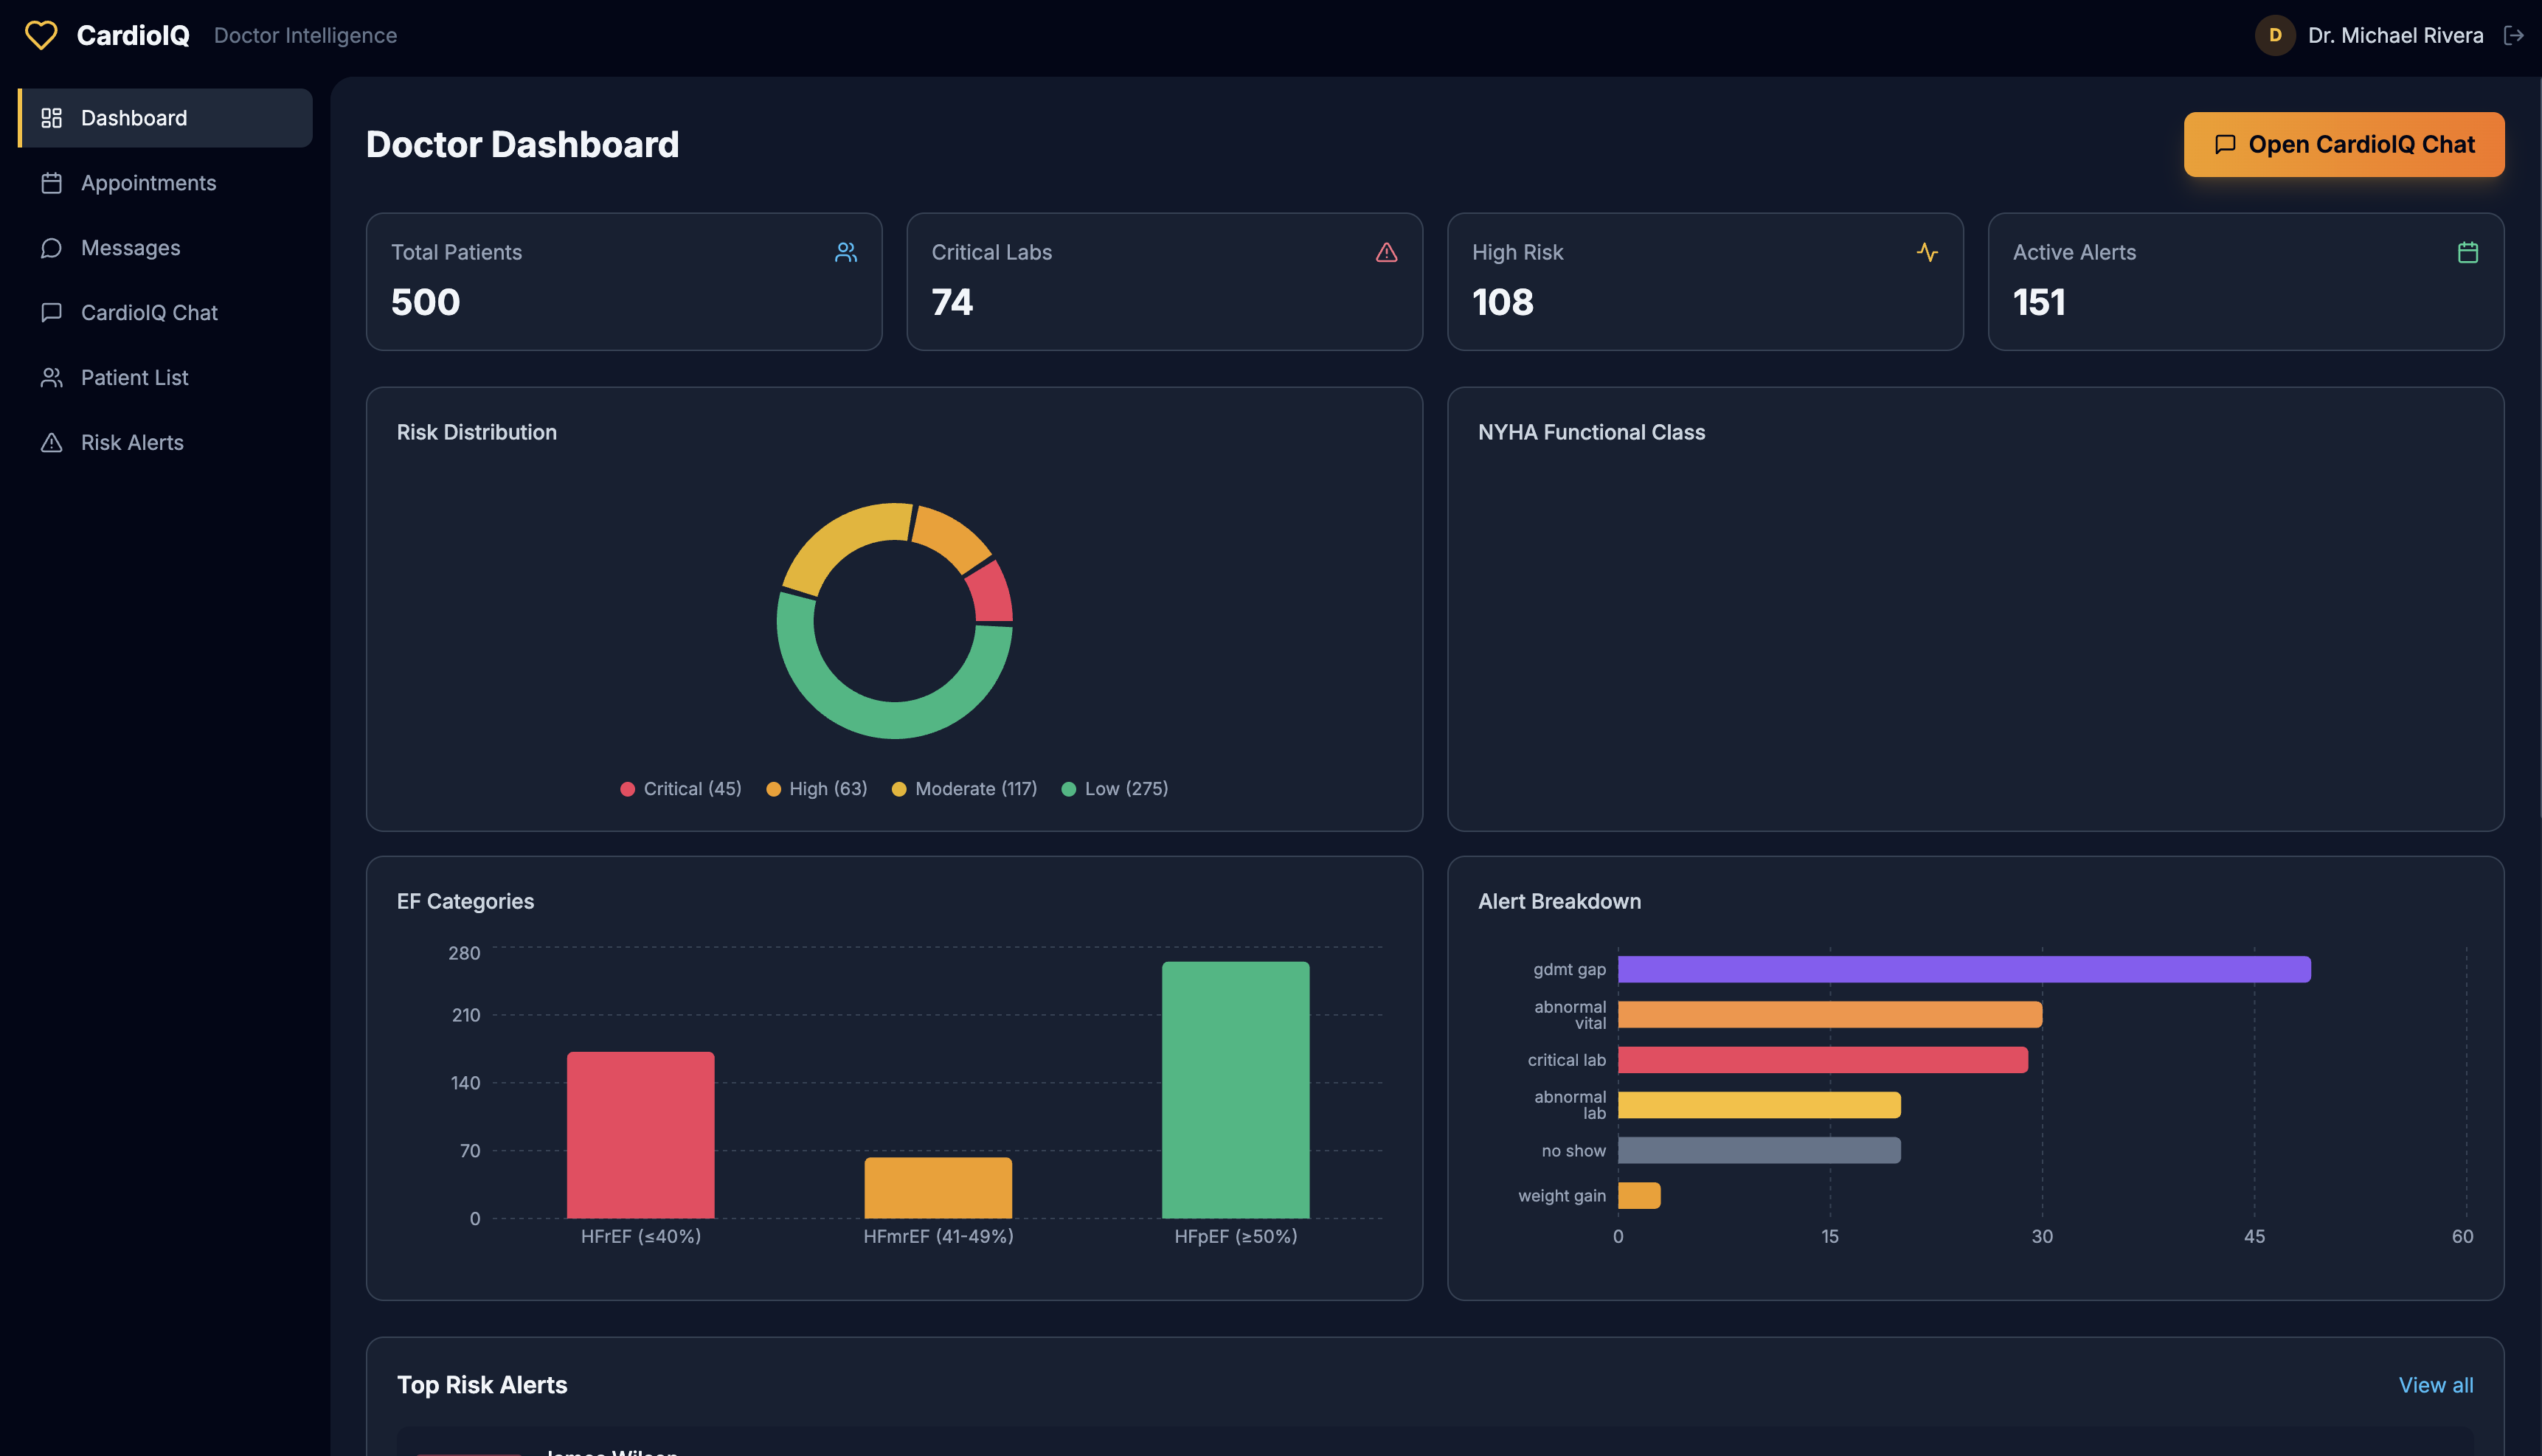This screenshot has width=2542, height=1456.
Task: Click the logout icon beside Dr. Michael Rivera
Action: click(x=2513, y=35)
